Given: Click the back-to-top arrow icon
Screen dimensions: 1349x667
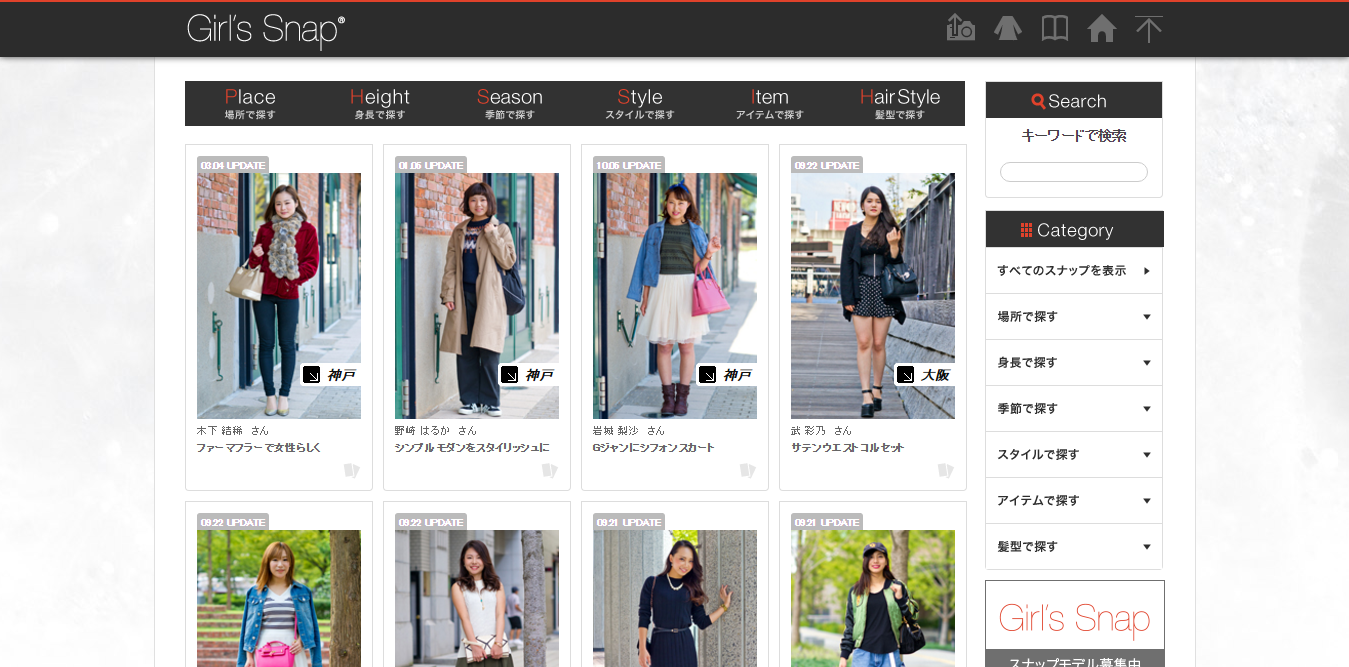Looking at the screenshot, I should click(x=1148, y=28).
